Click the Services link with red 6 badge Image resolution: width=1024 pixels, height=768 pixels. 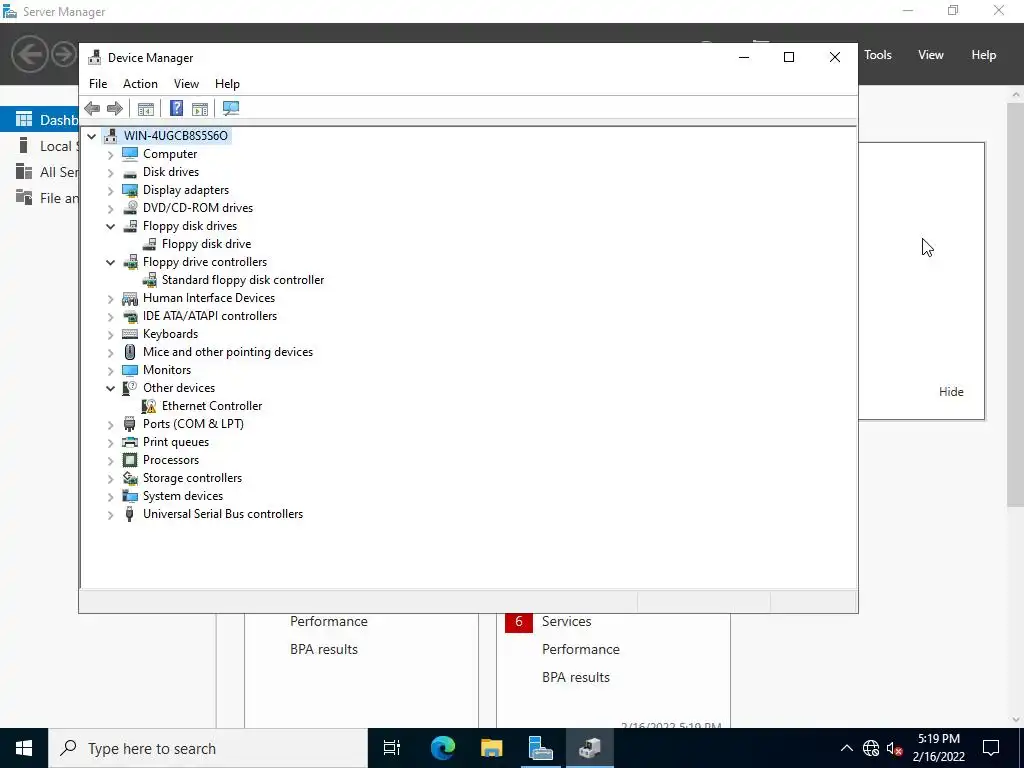566,622
